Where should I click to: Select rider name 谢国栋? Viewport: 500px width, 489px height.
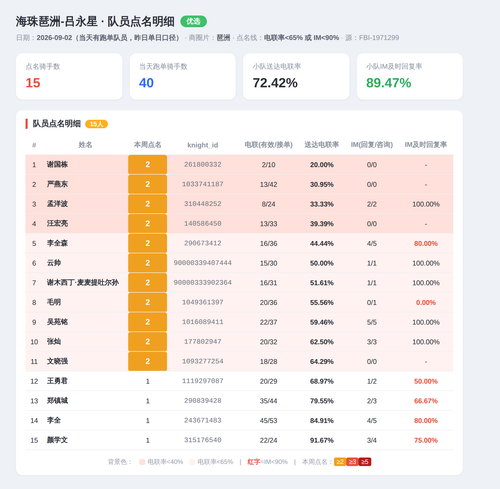click(57, 164)
